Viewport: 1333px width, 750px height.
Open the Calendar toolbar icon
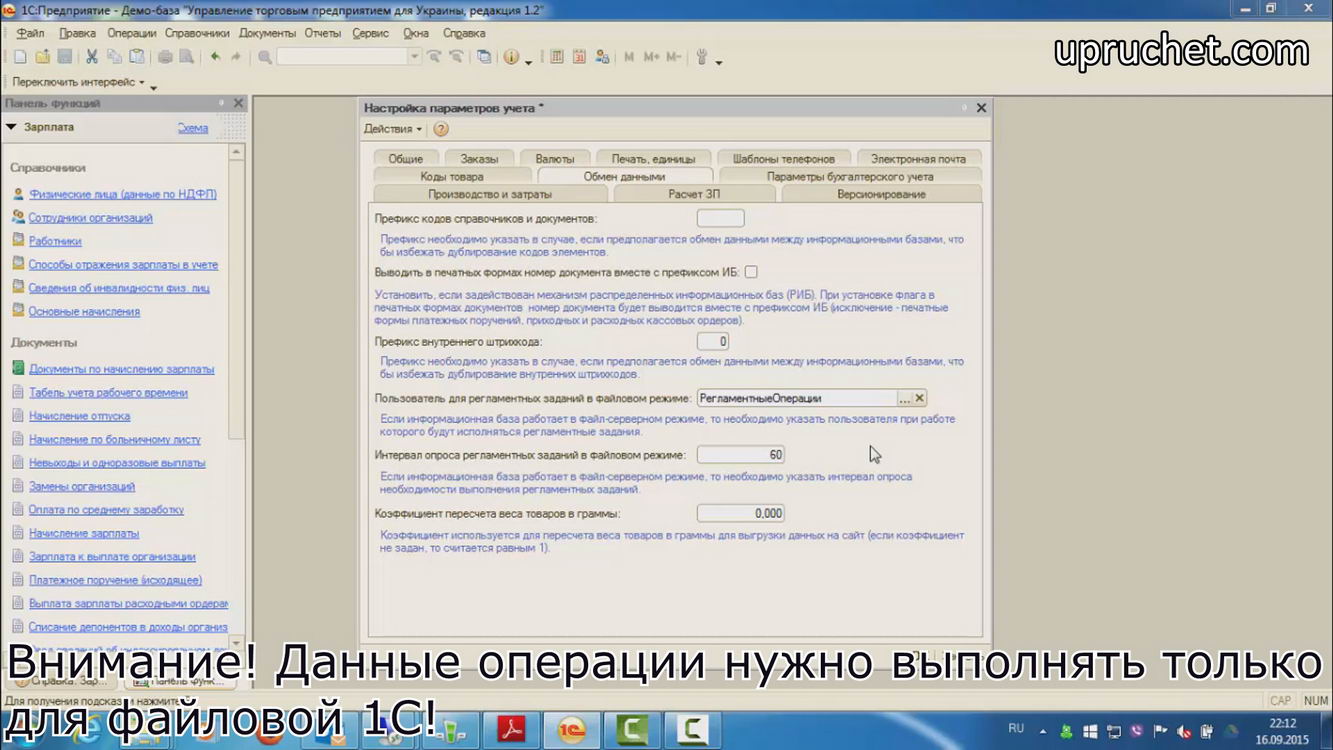[579, 57]
